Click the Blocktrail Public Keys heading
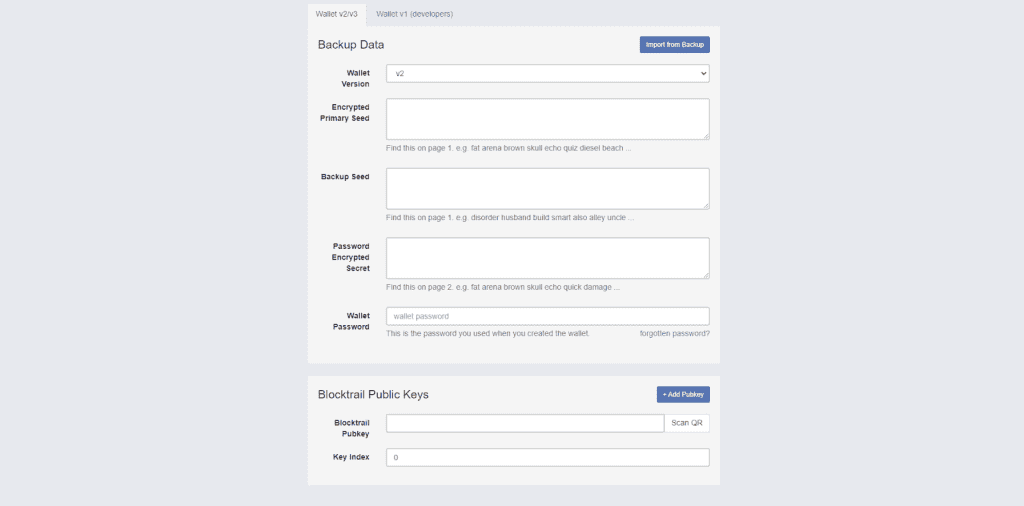The height and width of the screenshot is (506, 1024). (x=373, y=394)
